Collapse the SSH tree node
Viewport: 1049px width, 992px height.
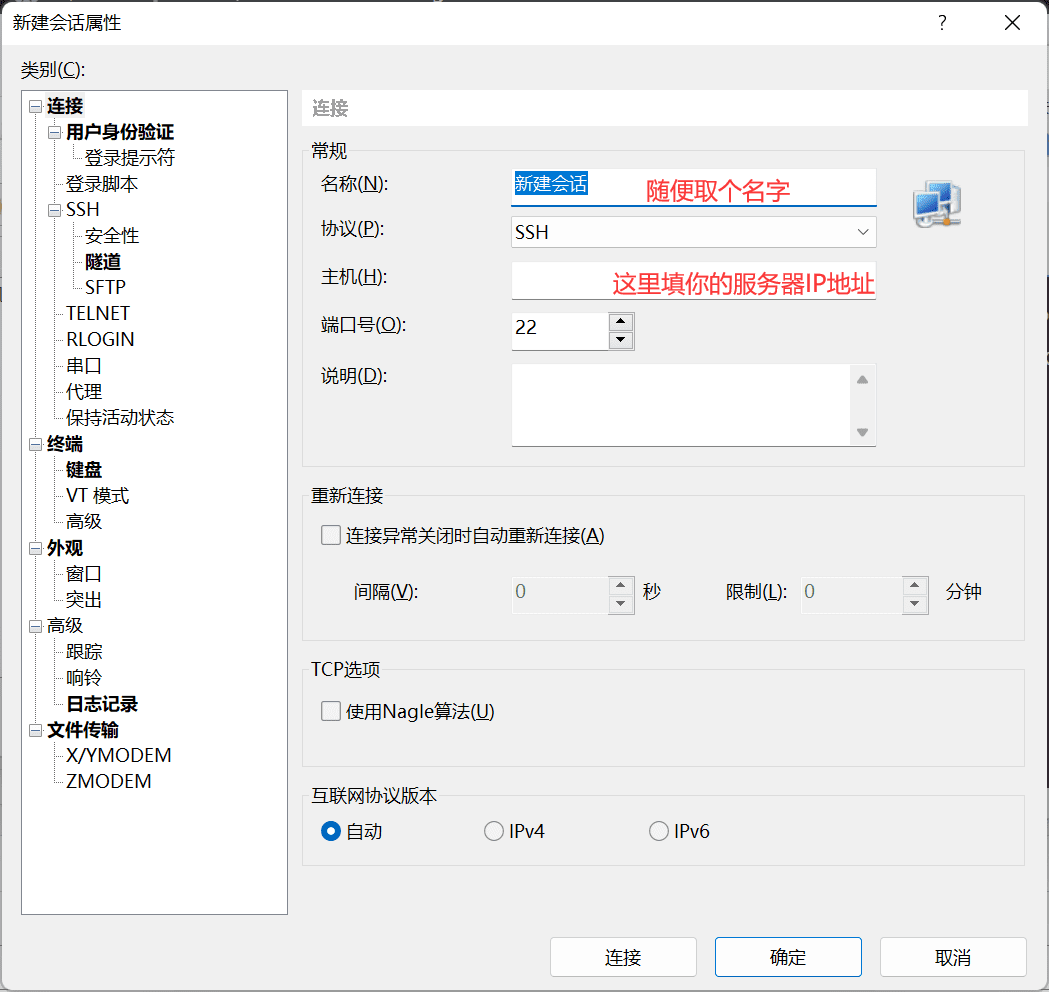coord(54,210)
